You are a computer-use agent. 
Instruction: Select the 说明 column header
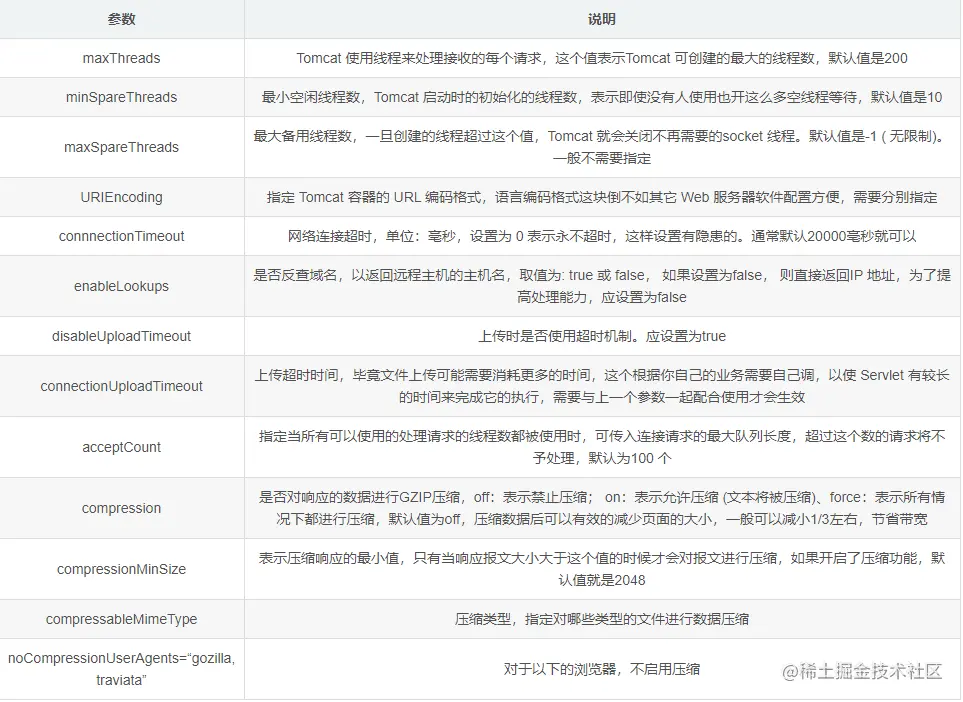pyautogui.click(x=602, y=19)
